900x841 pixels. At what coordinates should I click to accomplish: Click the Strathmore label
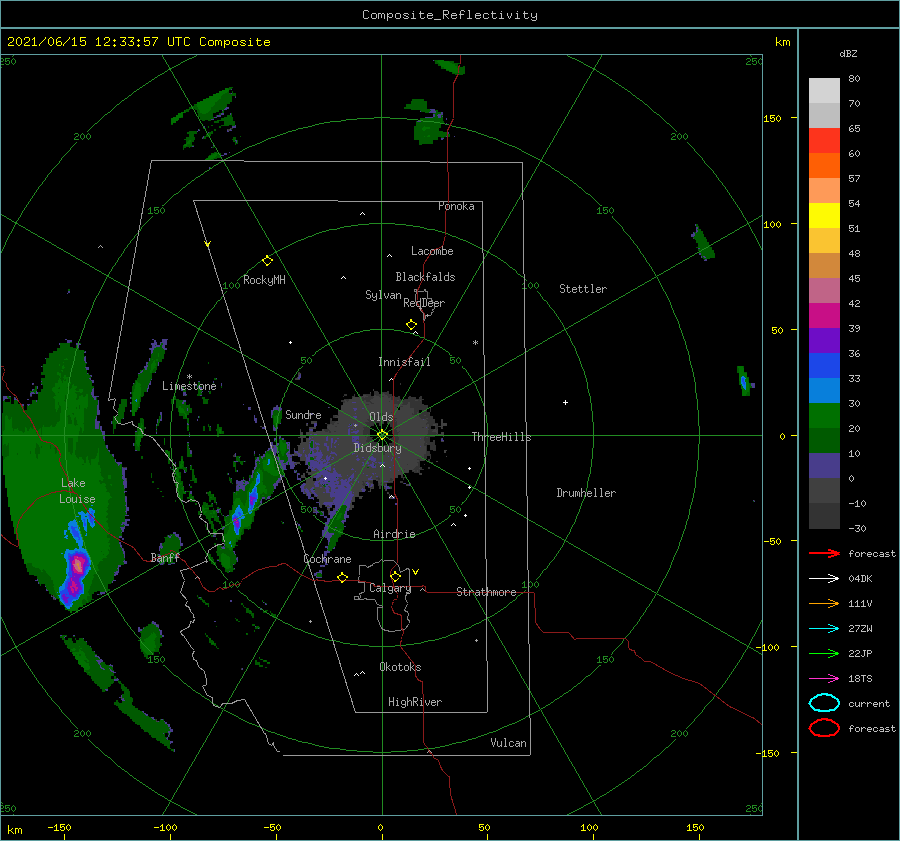coord(486,592)
